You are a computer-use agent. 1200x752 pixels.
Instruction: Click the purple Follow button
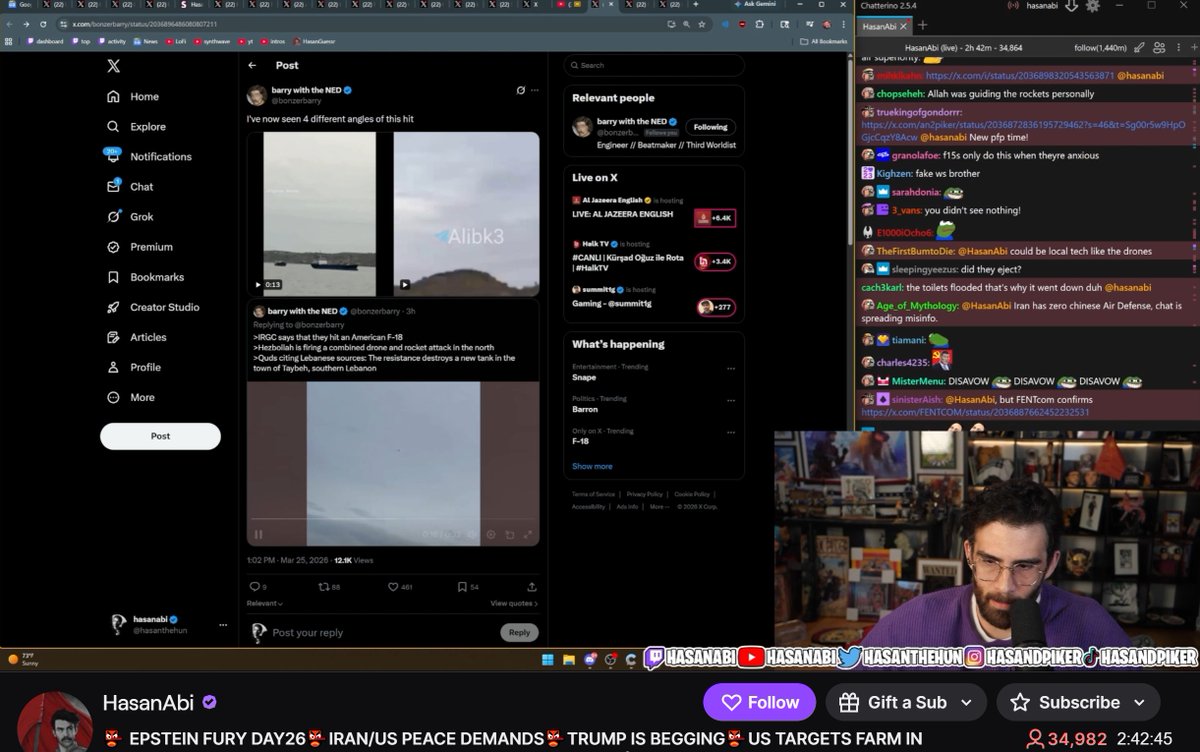pos(759,702)
